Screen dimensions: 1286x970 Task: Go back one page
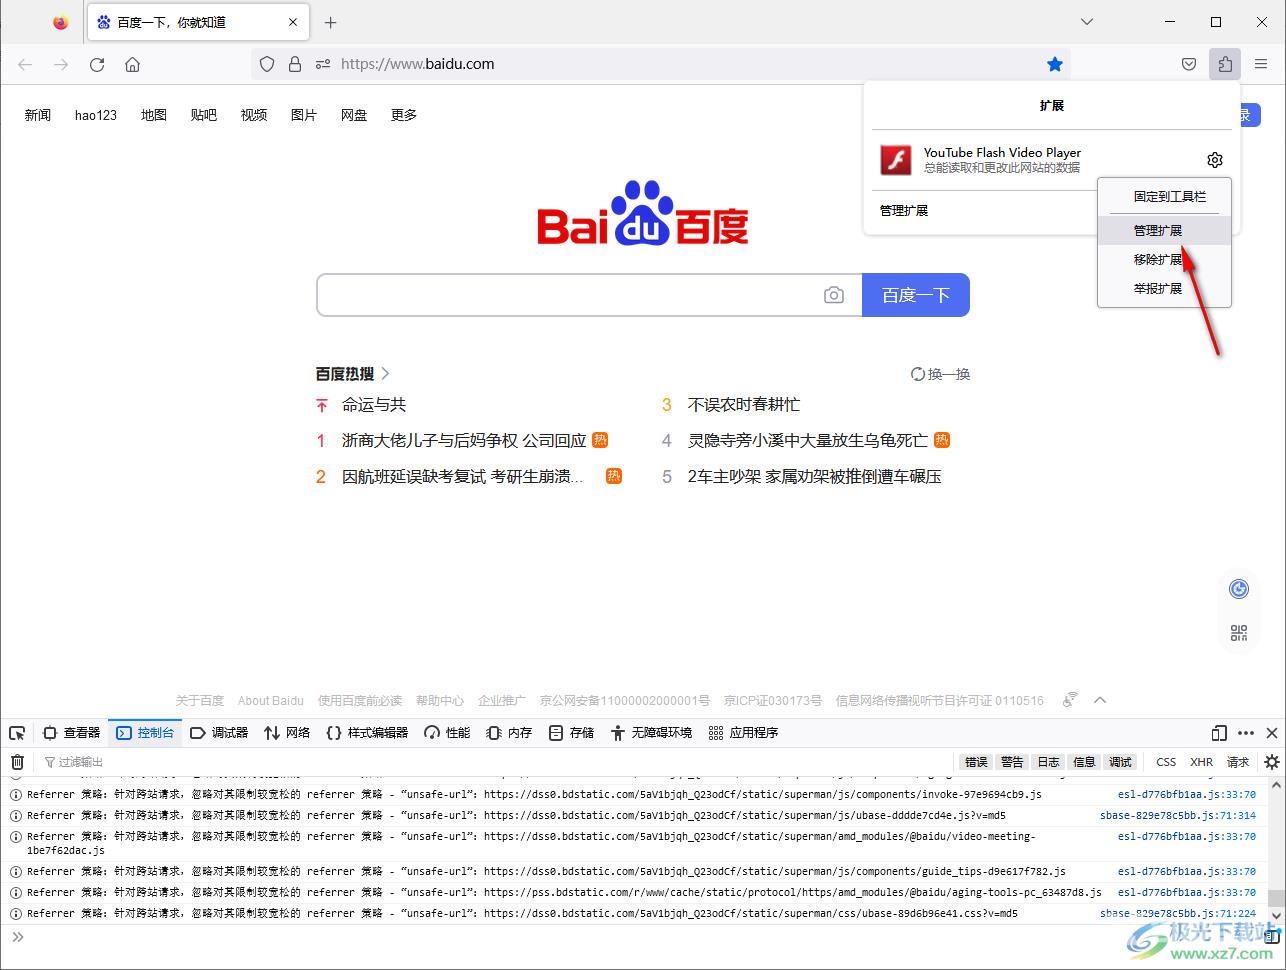[26, 64]
